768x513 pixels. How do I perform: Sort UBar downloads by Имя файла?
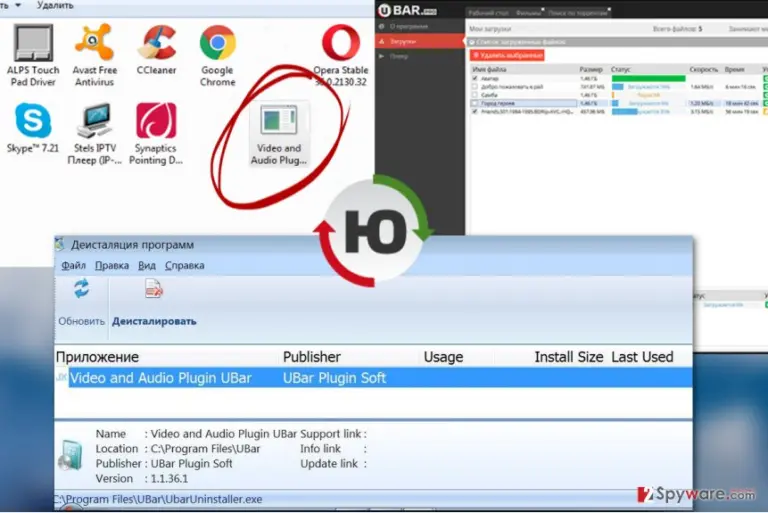[x=489, y=70]
